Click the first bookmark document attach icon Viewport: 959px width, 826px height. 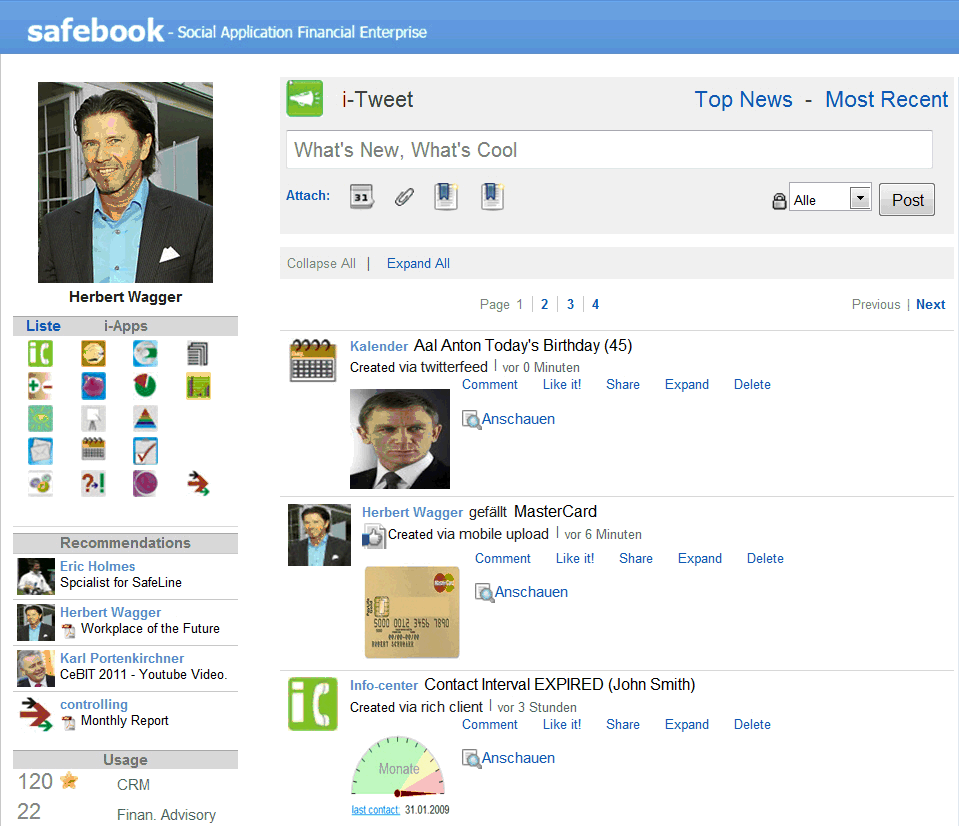click(x=446, y=196)
